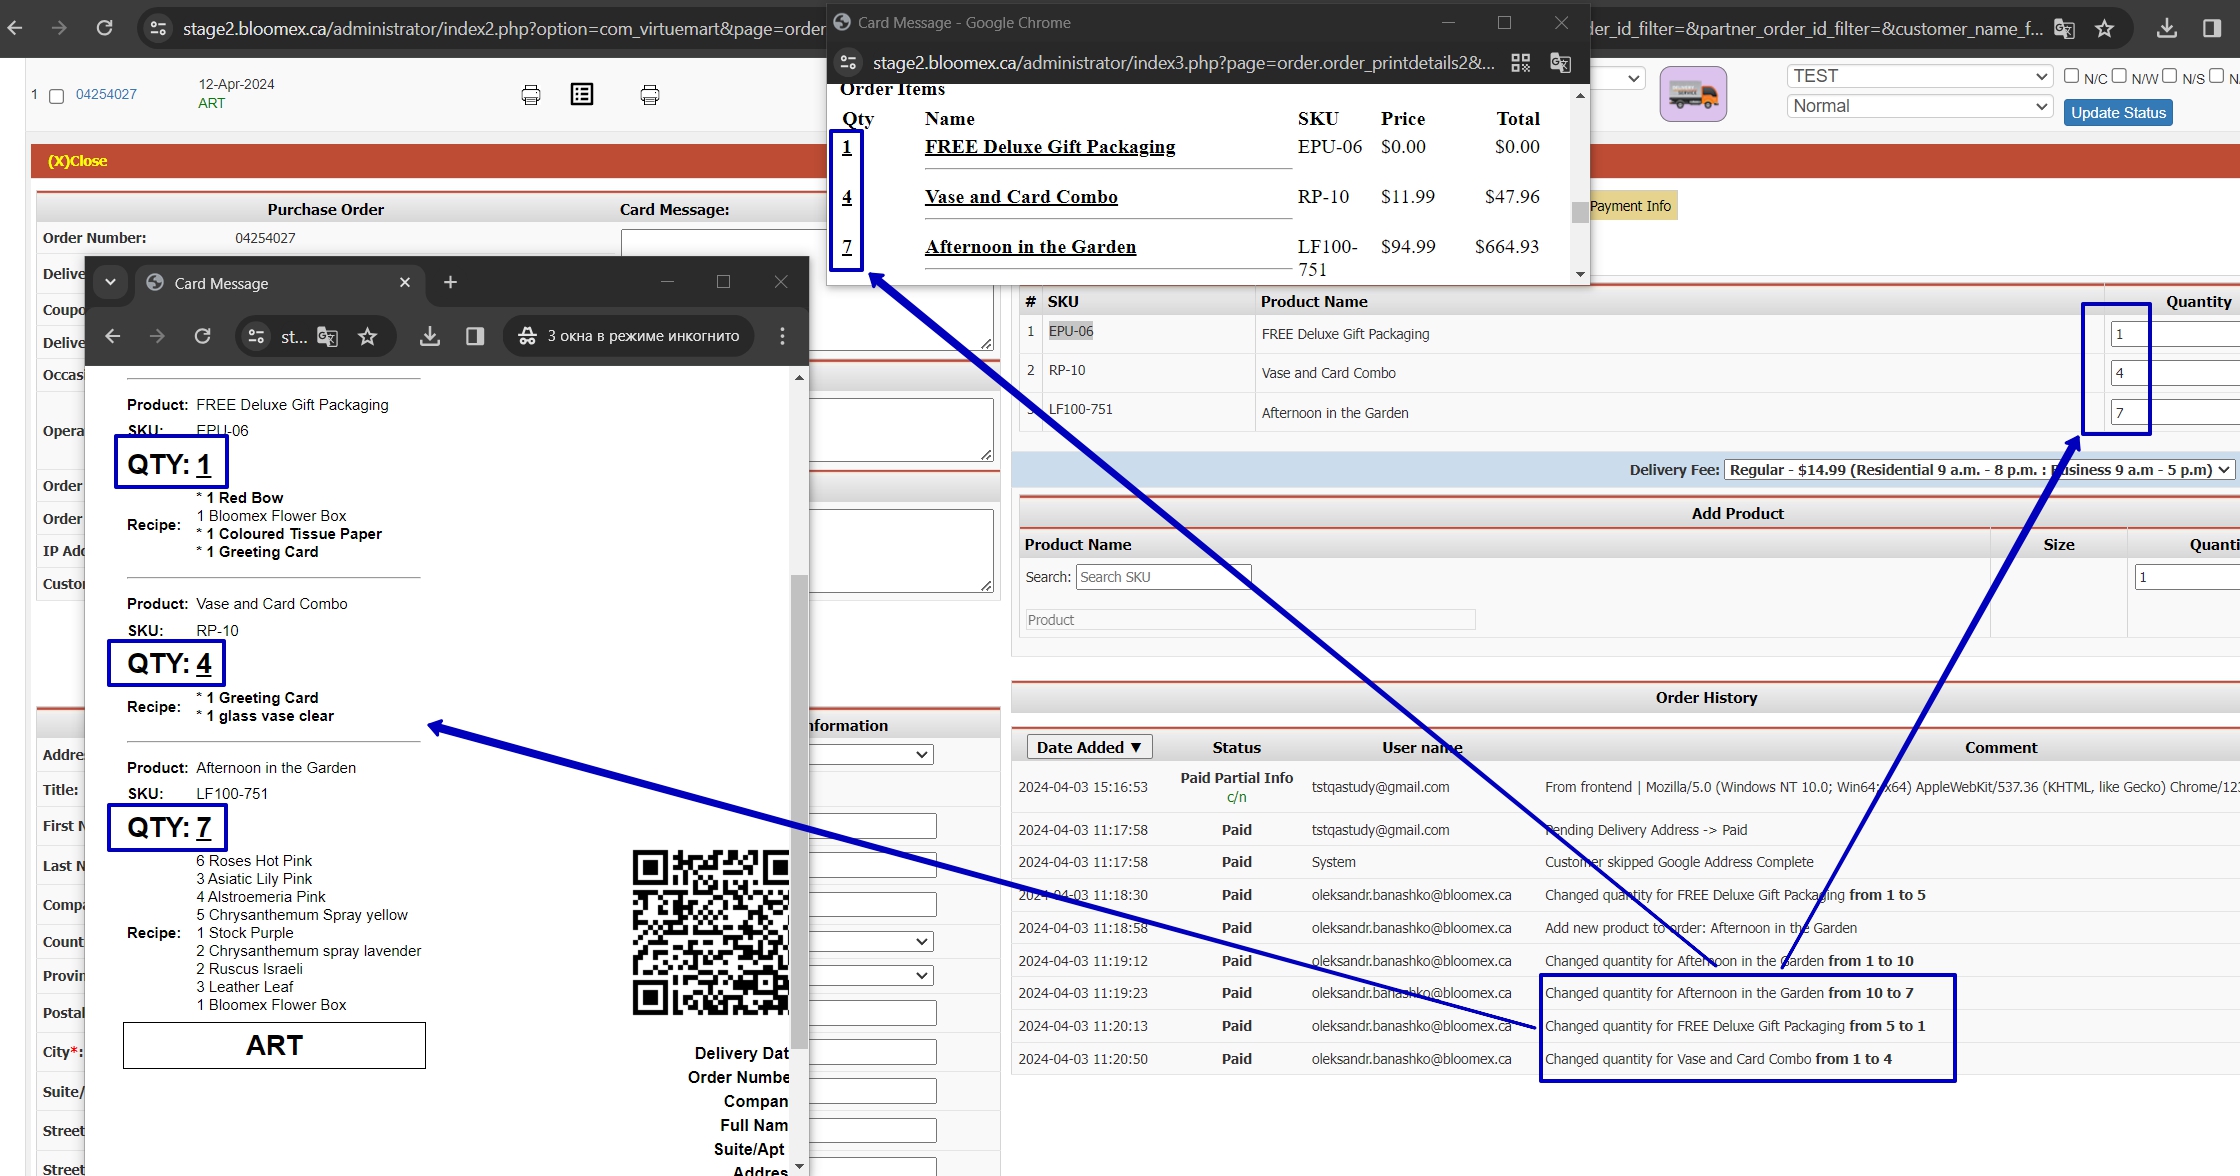Open three-dot menu of front Card Message window
The image size is (2240, 1176).
(x=782, y=336)
